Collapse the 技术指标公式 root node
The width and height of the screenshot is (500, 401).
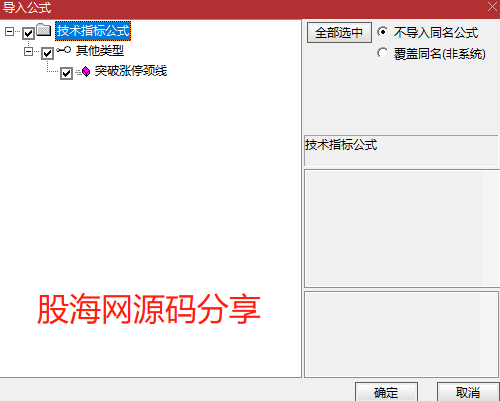point(9,32)
